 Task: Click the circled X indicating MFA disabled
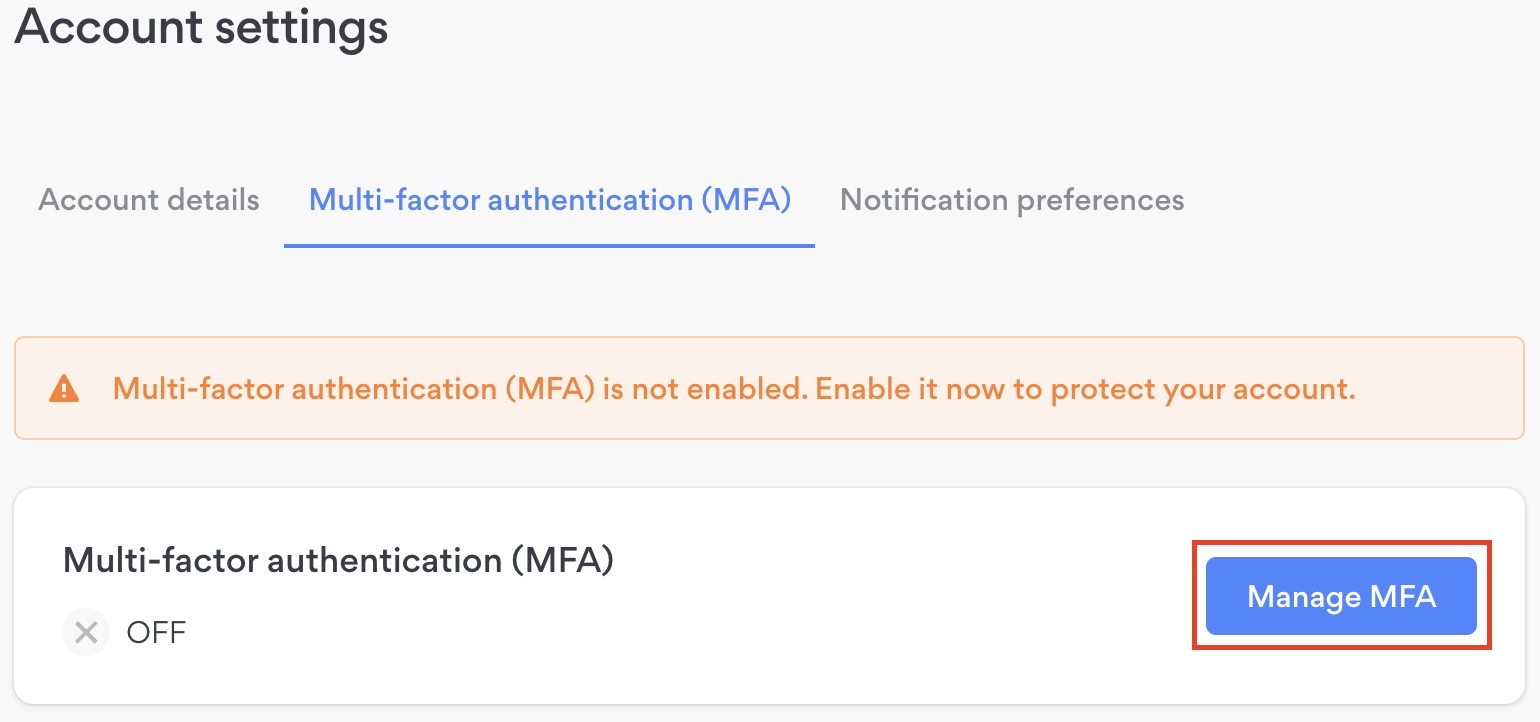pos(85,632)
